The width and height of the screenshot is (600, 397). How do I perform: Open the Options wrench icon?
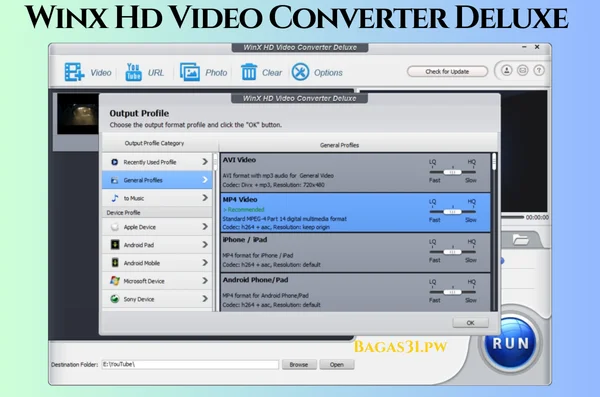pyautogui.click(x=300, y=72)
